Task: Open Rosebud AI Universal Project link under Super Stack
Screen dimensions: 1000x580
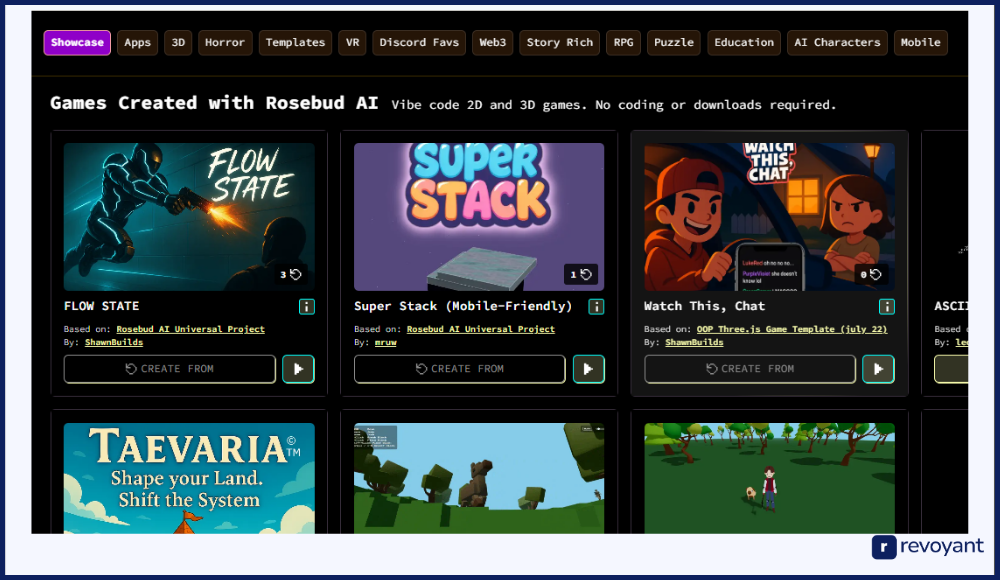Action: click(x=480, y=329)
